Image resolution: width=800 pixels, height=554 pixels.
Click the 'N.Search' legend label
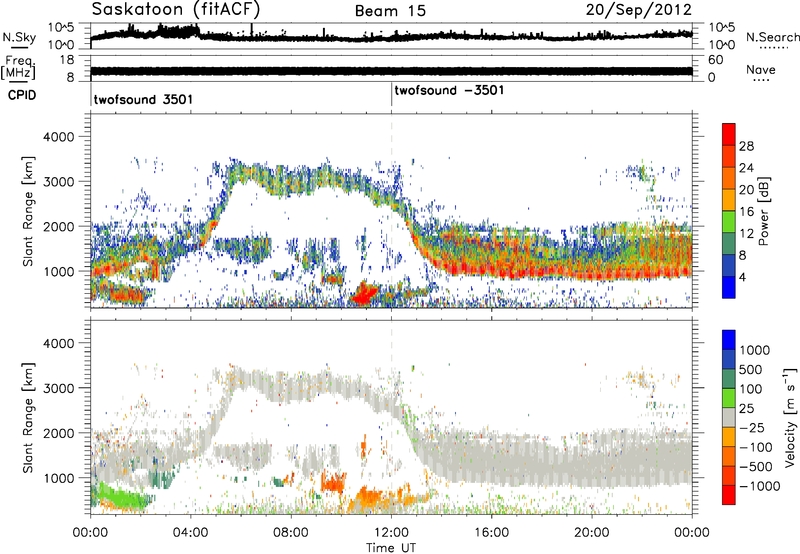pyautogui.click(x=772, y=37)
